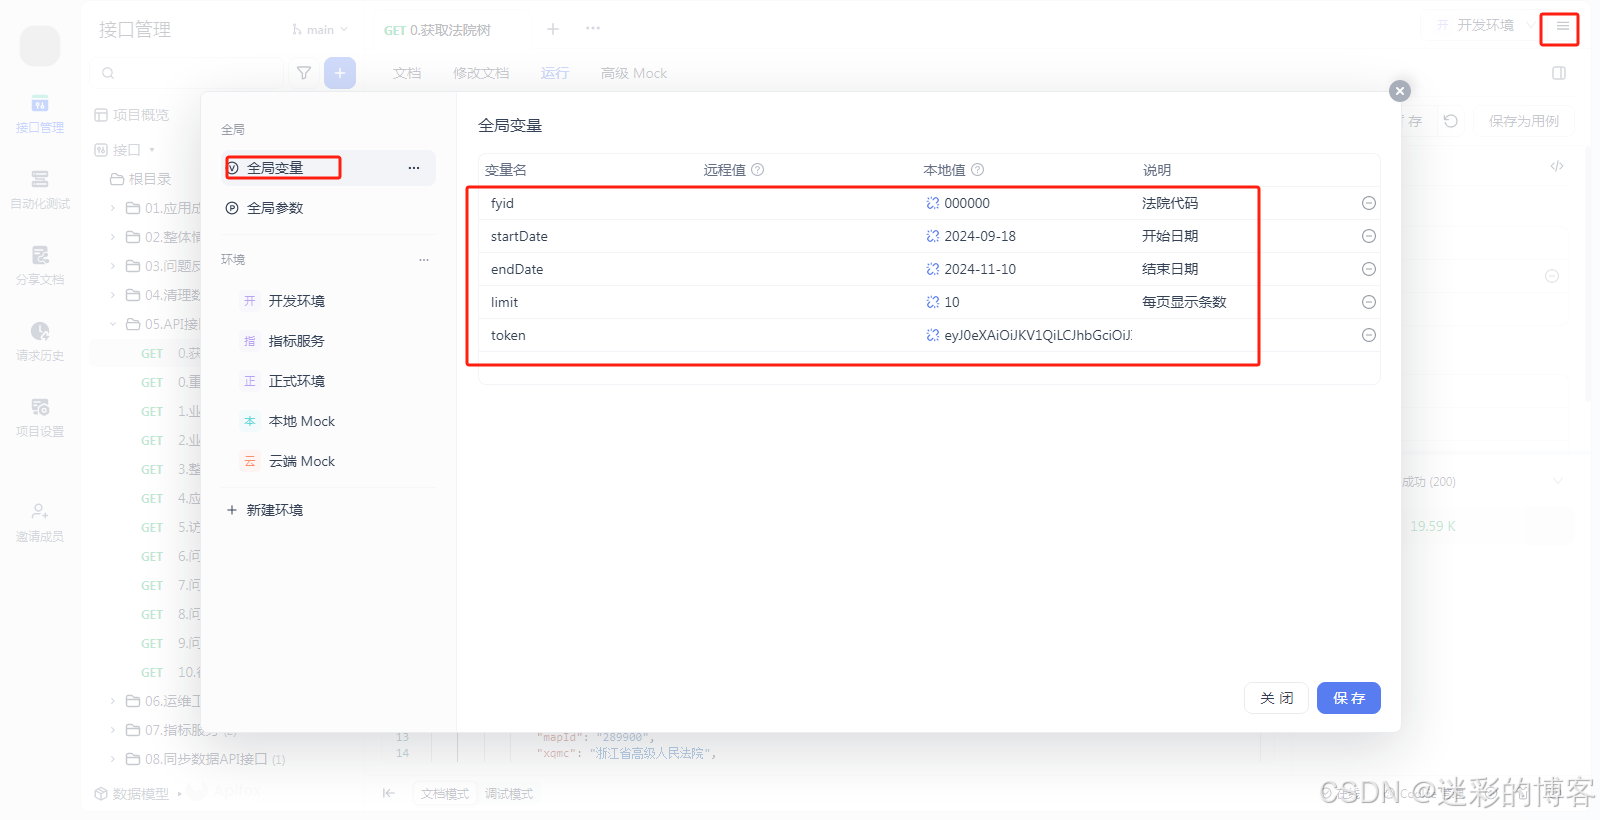Click the search box in interface panel
The image size is (1600, 820).
click(187, 73)
